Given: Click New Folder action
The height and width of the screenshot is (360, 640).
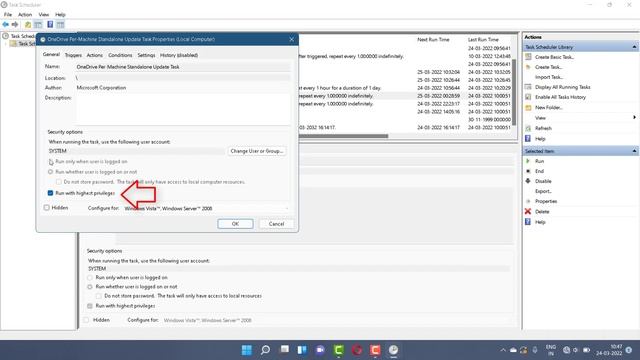Looking at the screenshot, I should tap(549, 108).
